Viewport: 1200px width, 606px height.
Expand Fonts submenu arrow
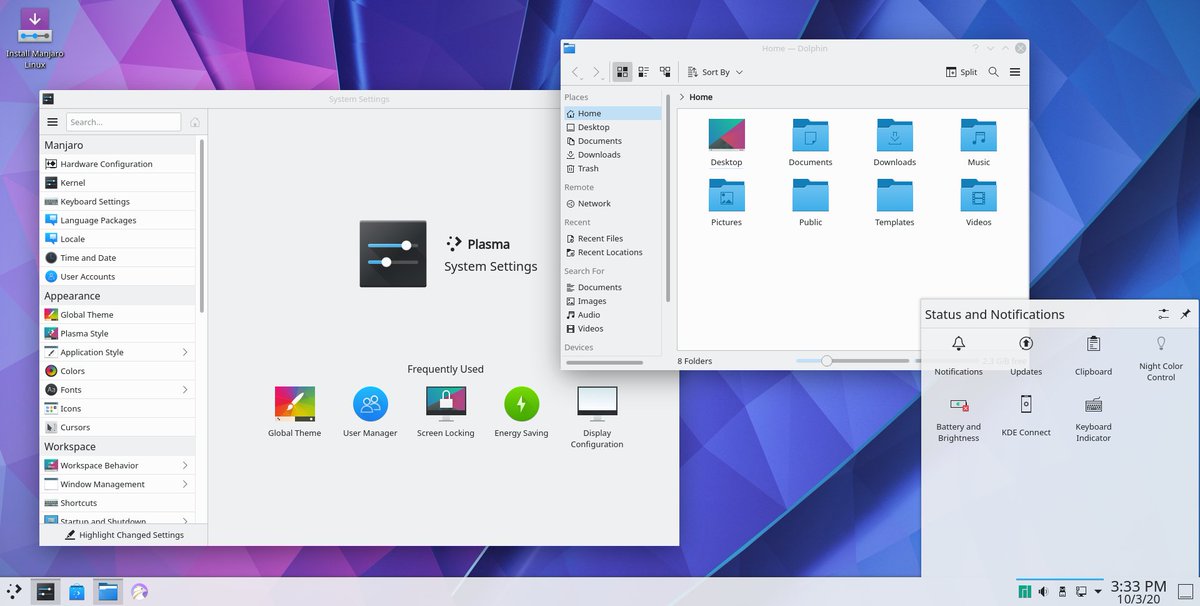[x=185, y=389]
